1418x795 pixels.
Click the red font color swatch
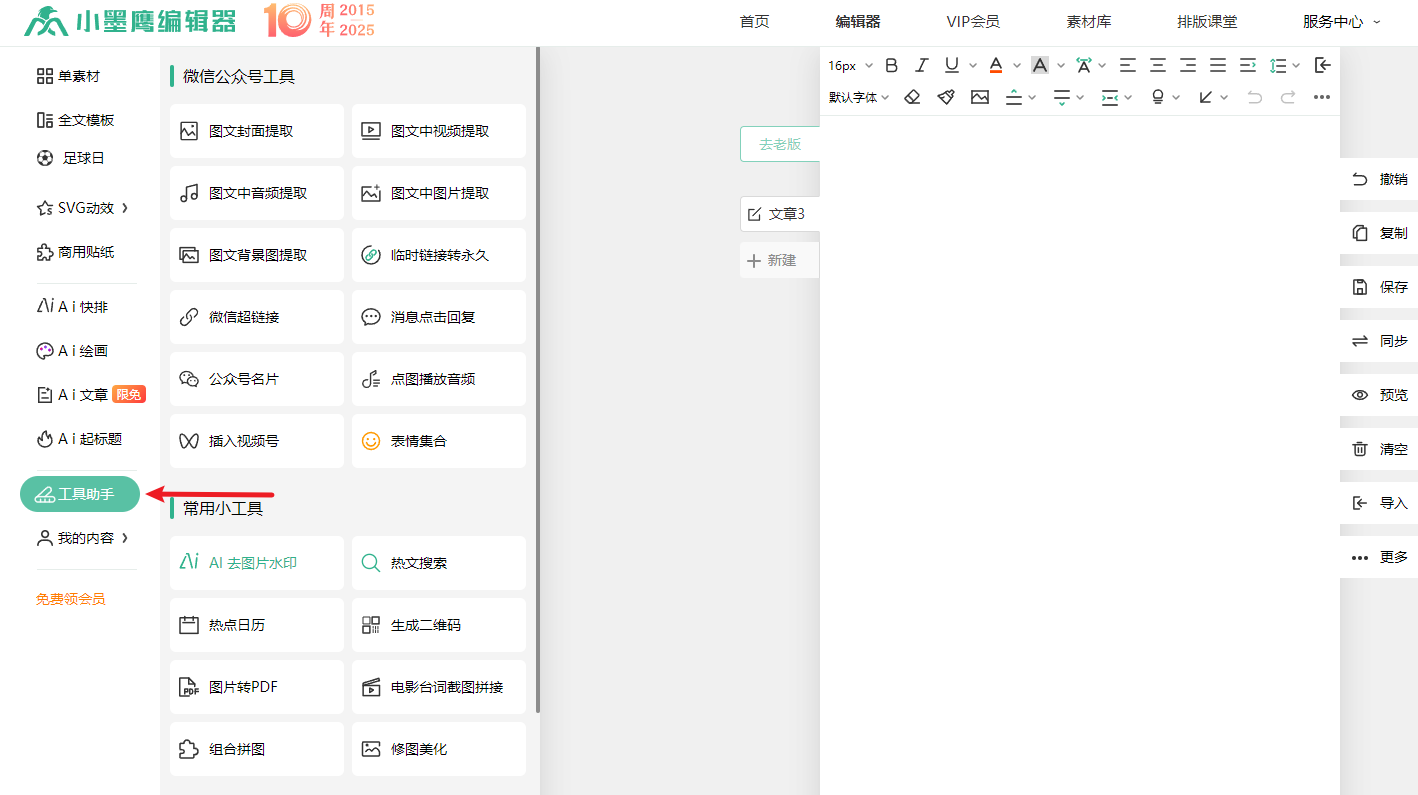[996, 65]
